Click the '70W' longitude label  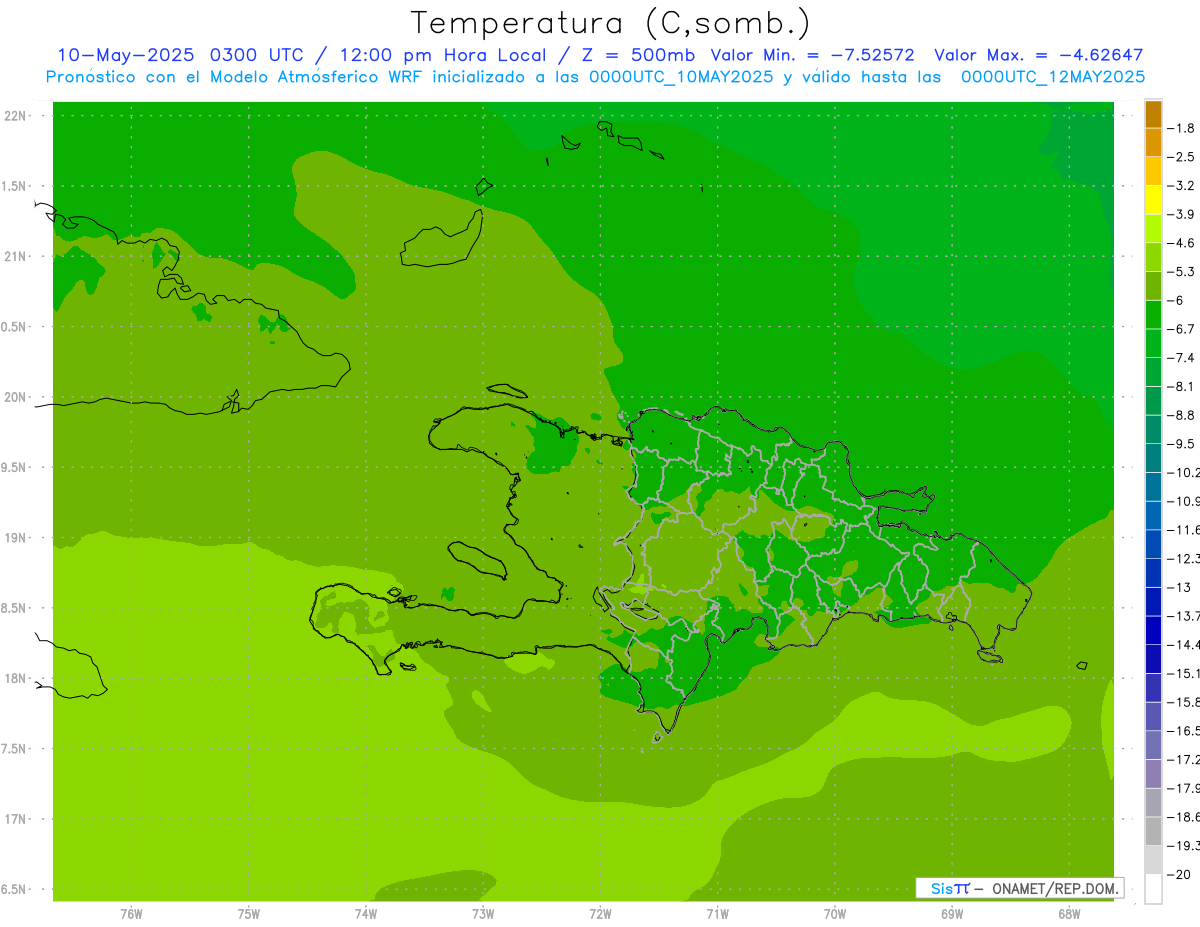click(834, 913)
